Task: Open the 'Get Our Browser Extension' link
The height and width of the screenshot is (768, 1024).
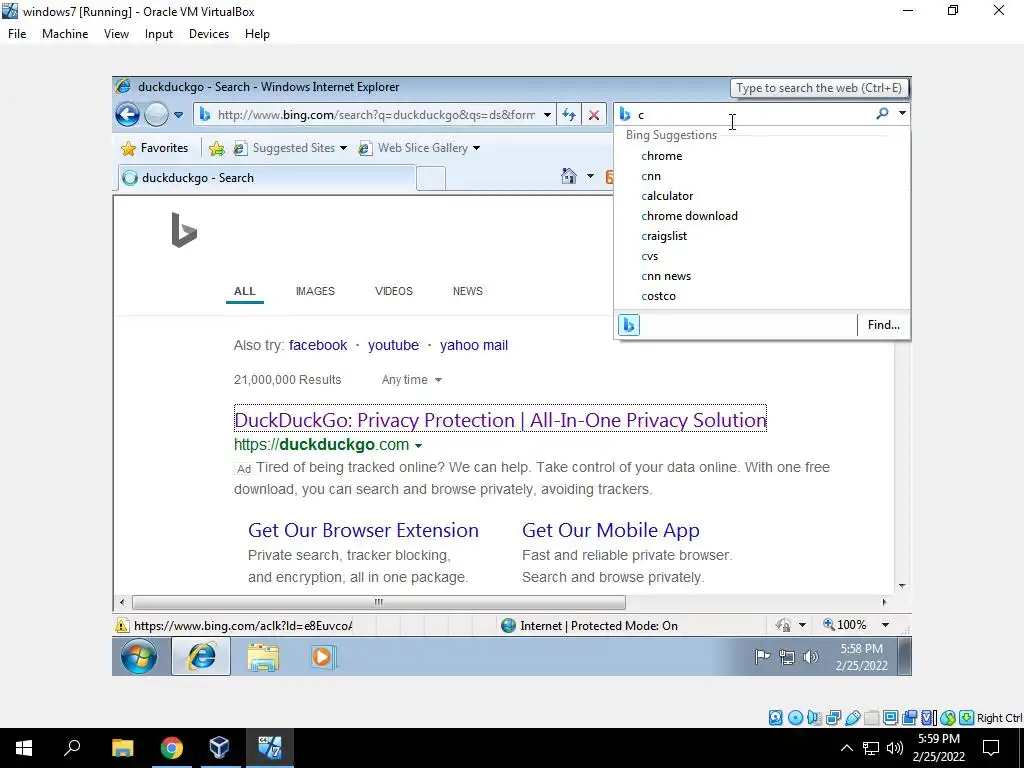Action: (363, 530)
